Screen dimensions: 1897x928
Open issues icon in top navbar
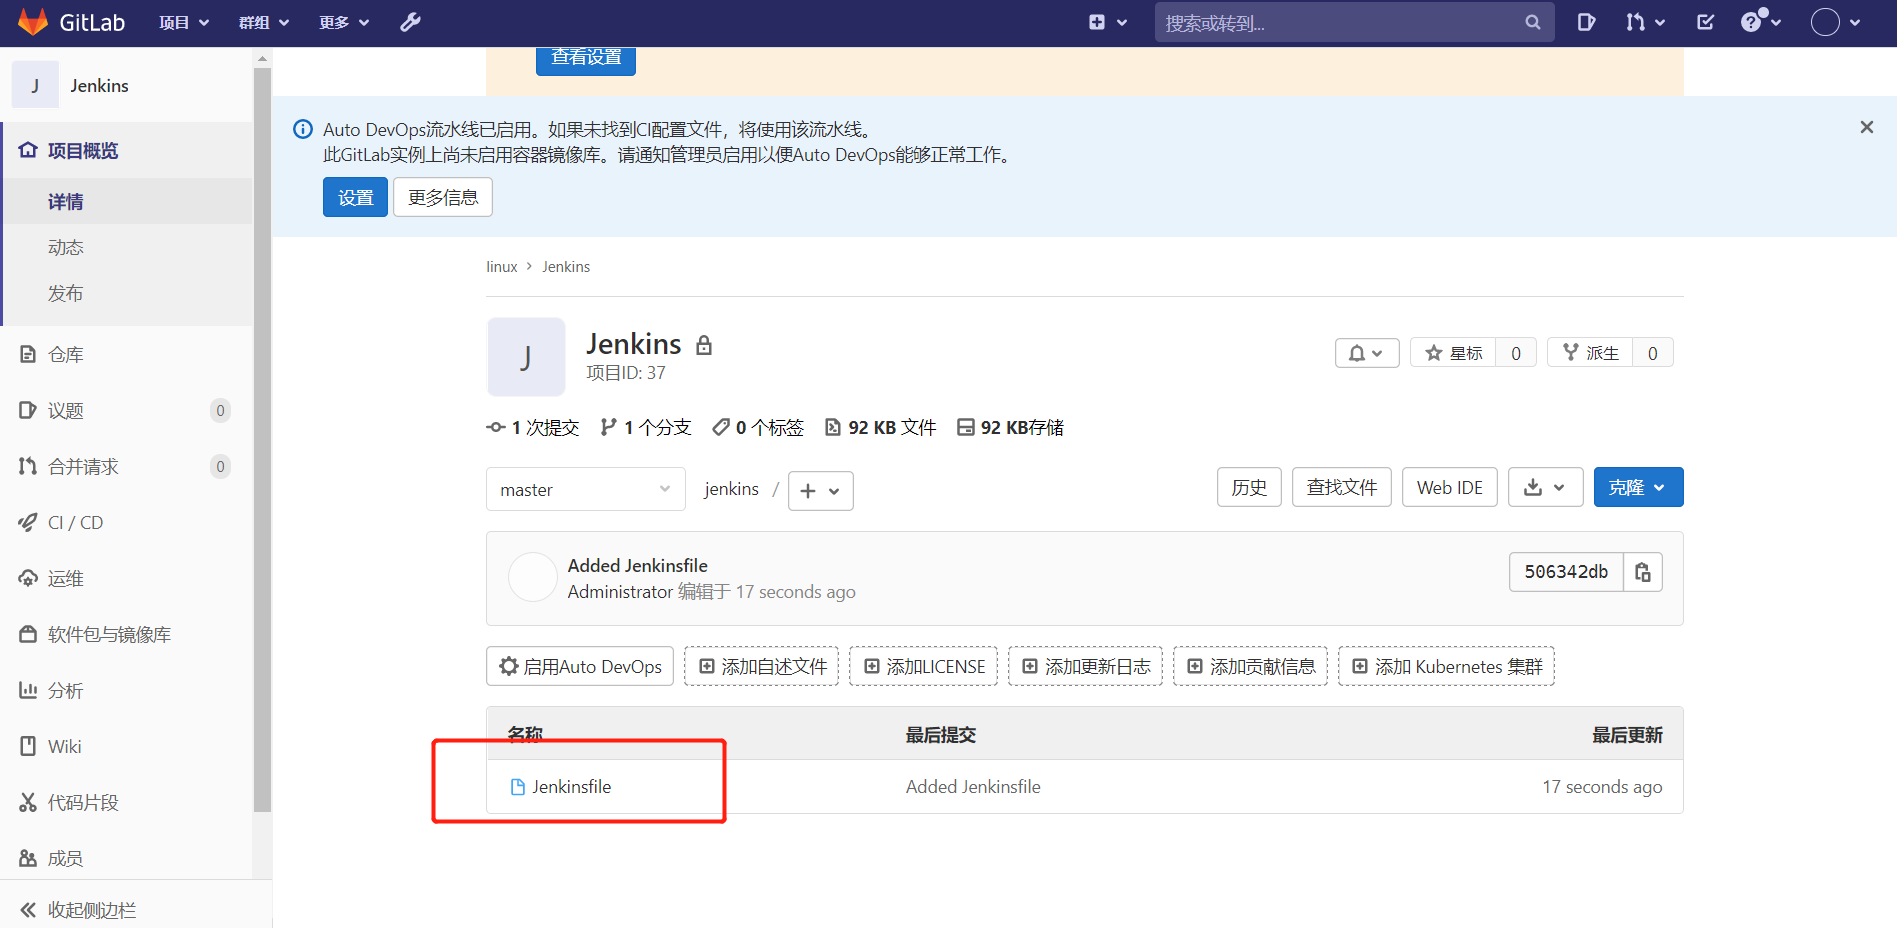pos(1586,22)
